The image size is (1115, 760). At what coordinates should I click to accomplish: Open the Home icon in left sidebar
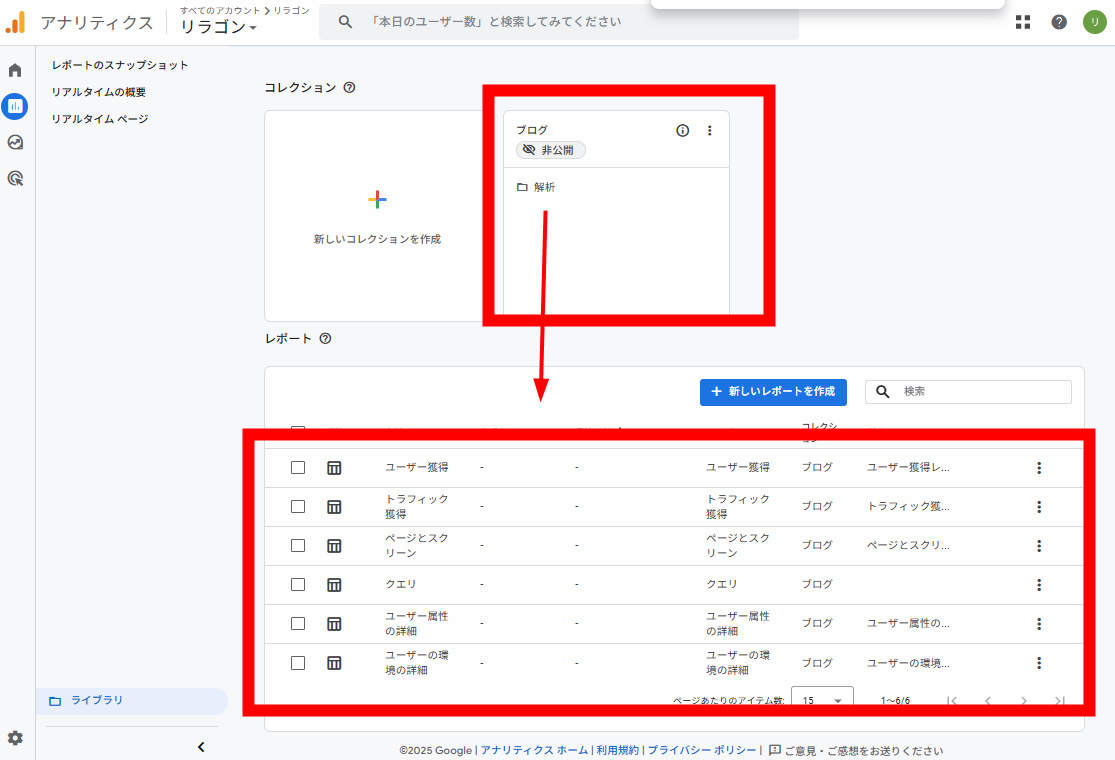15,70
